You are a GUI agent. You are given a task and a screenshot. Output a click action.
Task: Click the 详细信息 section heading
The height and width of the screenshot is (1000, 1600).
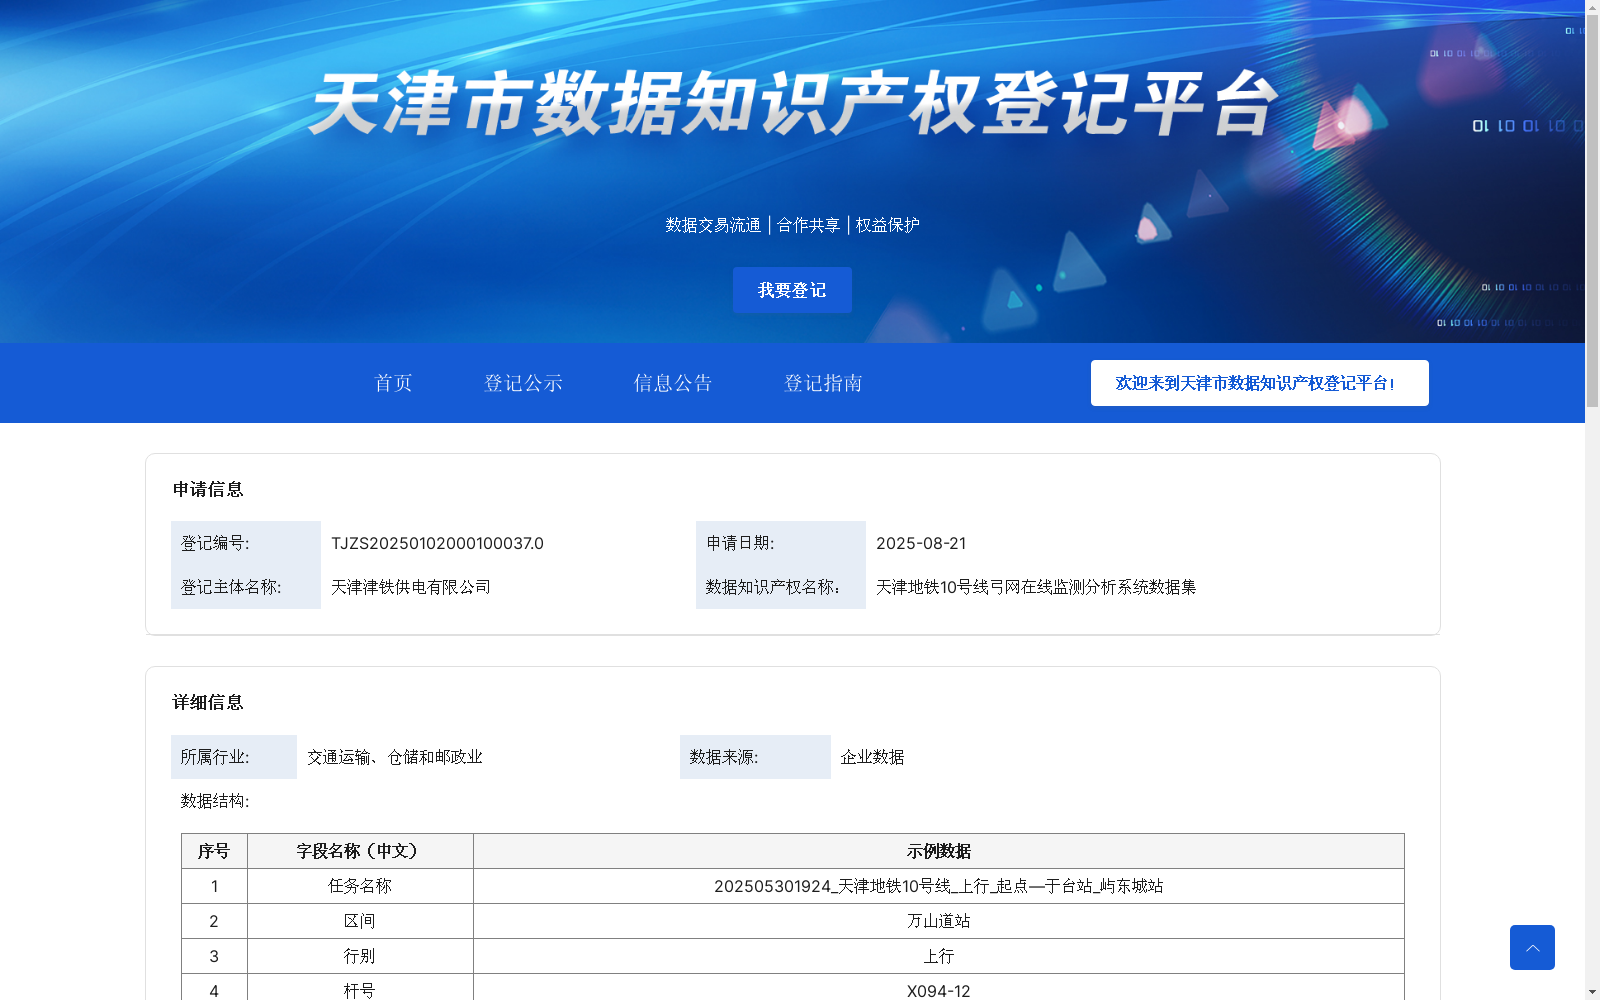pyautogui.click(x=208, y=702)
